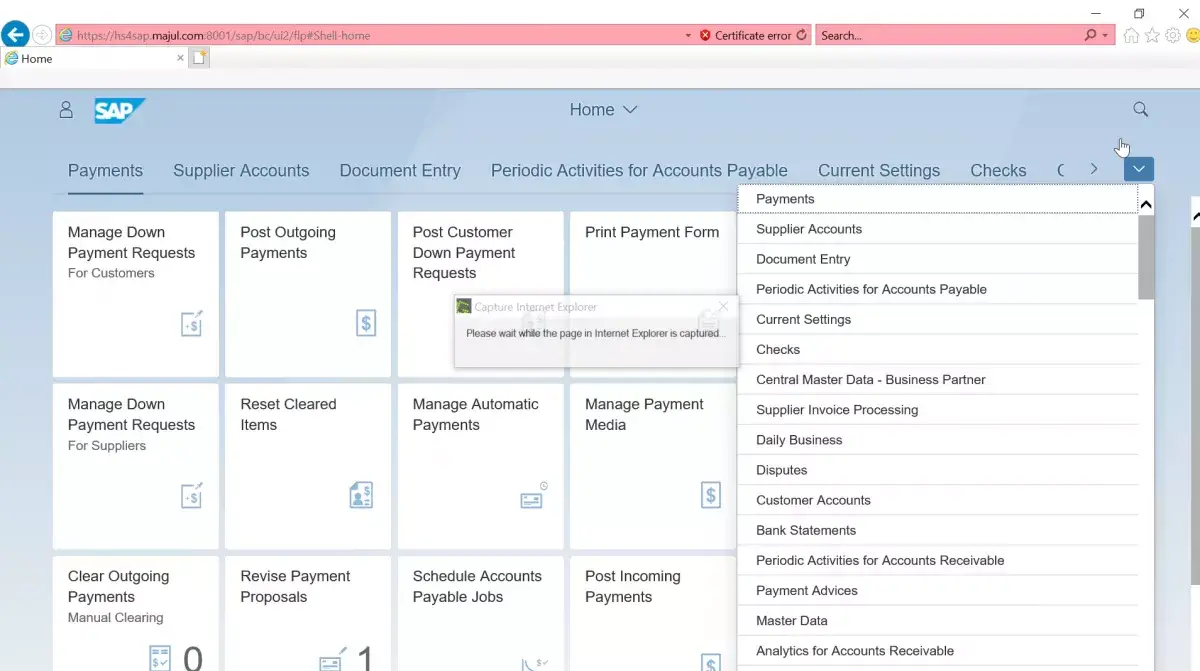Click browser search magnifier button
Screen dimensions: 1200x671
point(1089,35)
